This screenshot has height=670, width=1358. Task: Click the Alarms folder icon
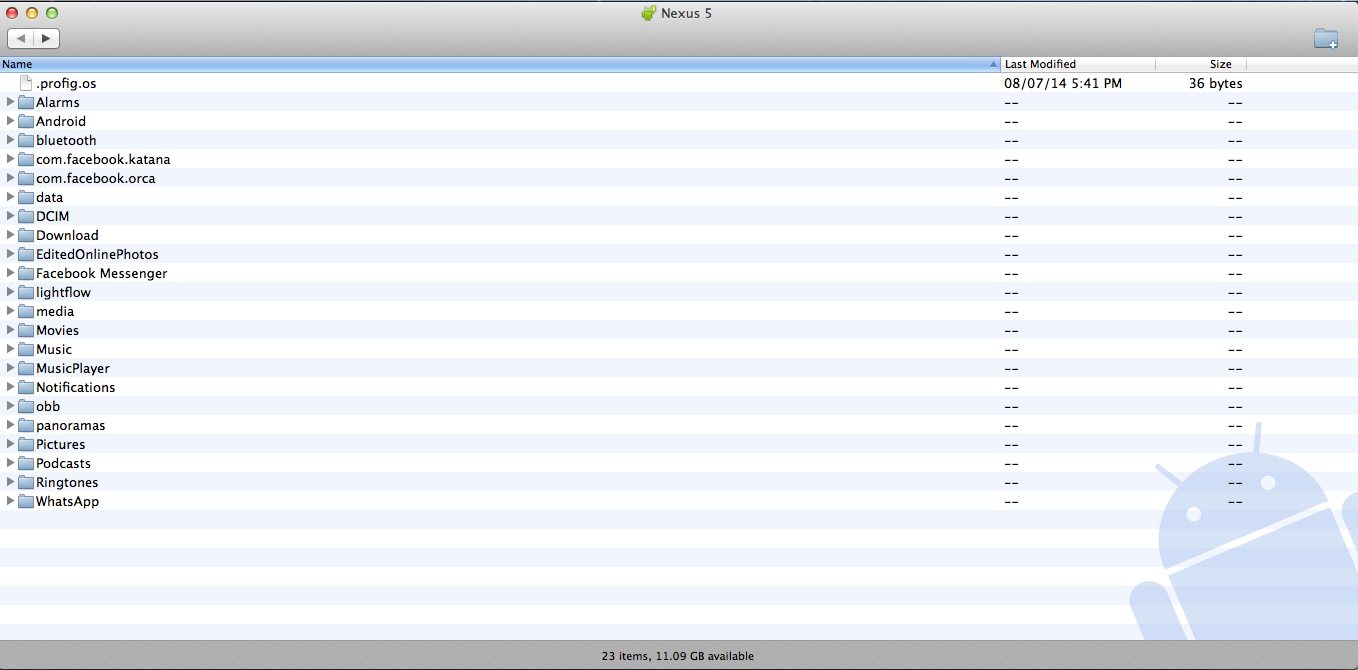26,102
